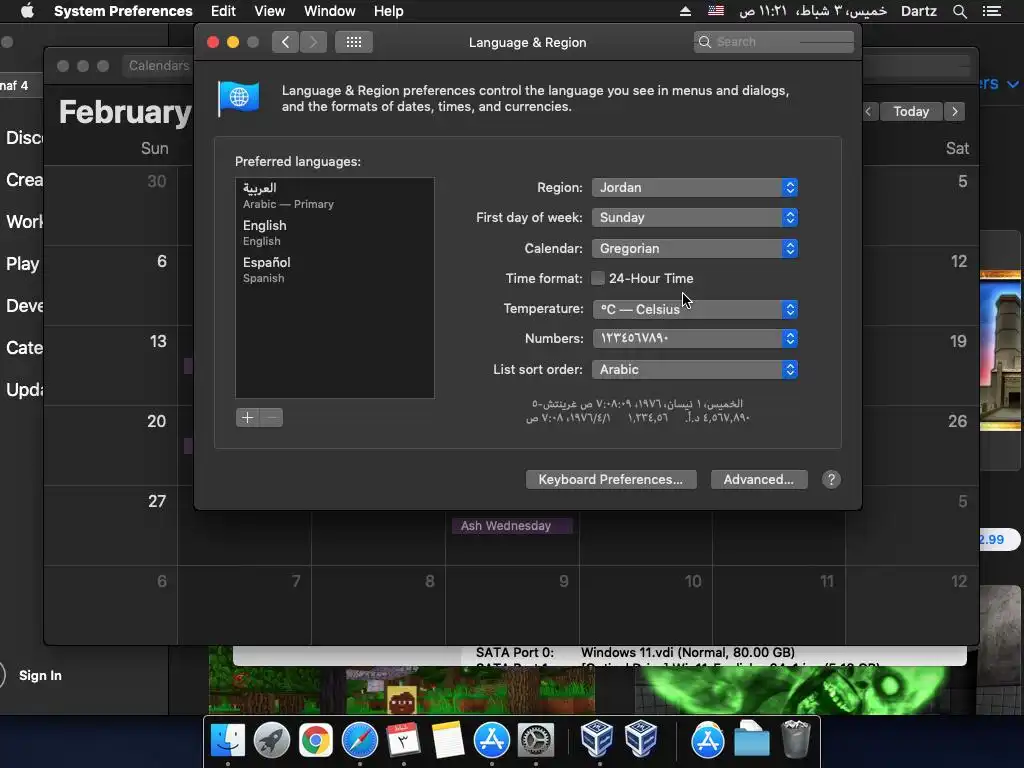Remove language with minus button
The image size is (1024, 768).
271,417
